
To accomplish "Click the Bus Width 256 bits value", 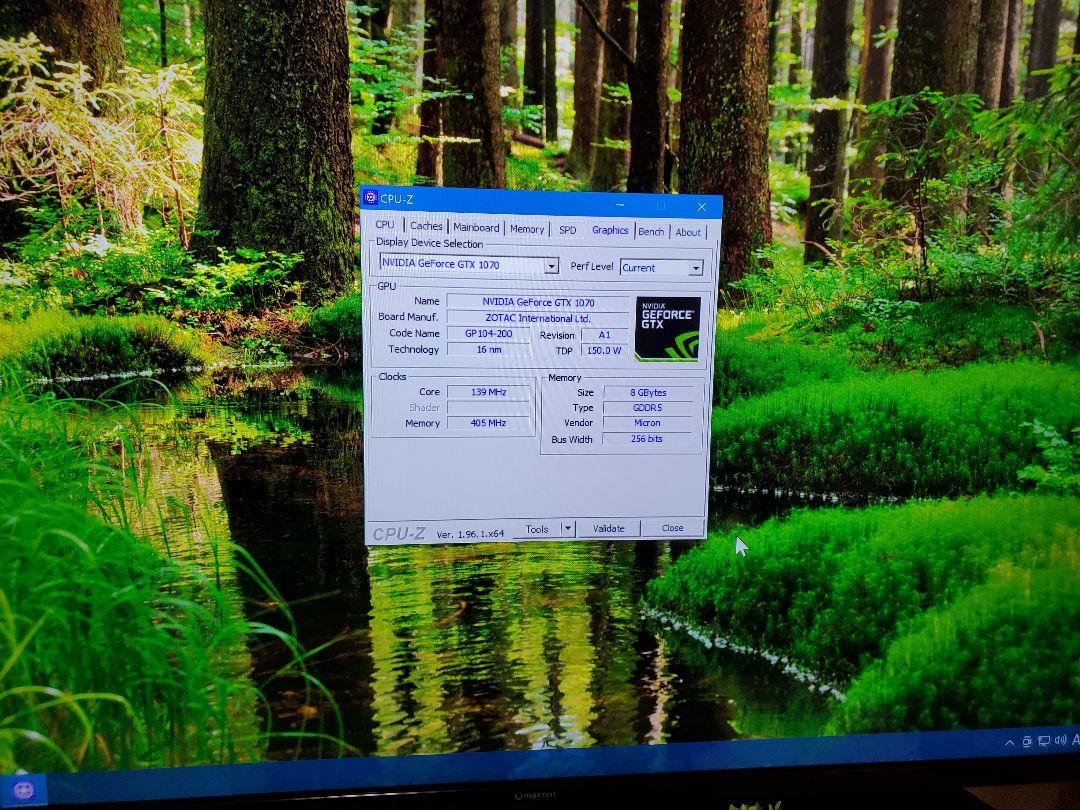I will (x=647, y=439).
